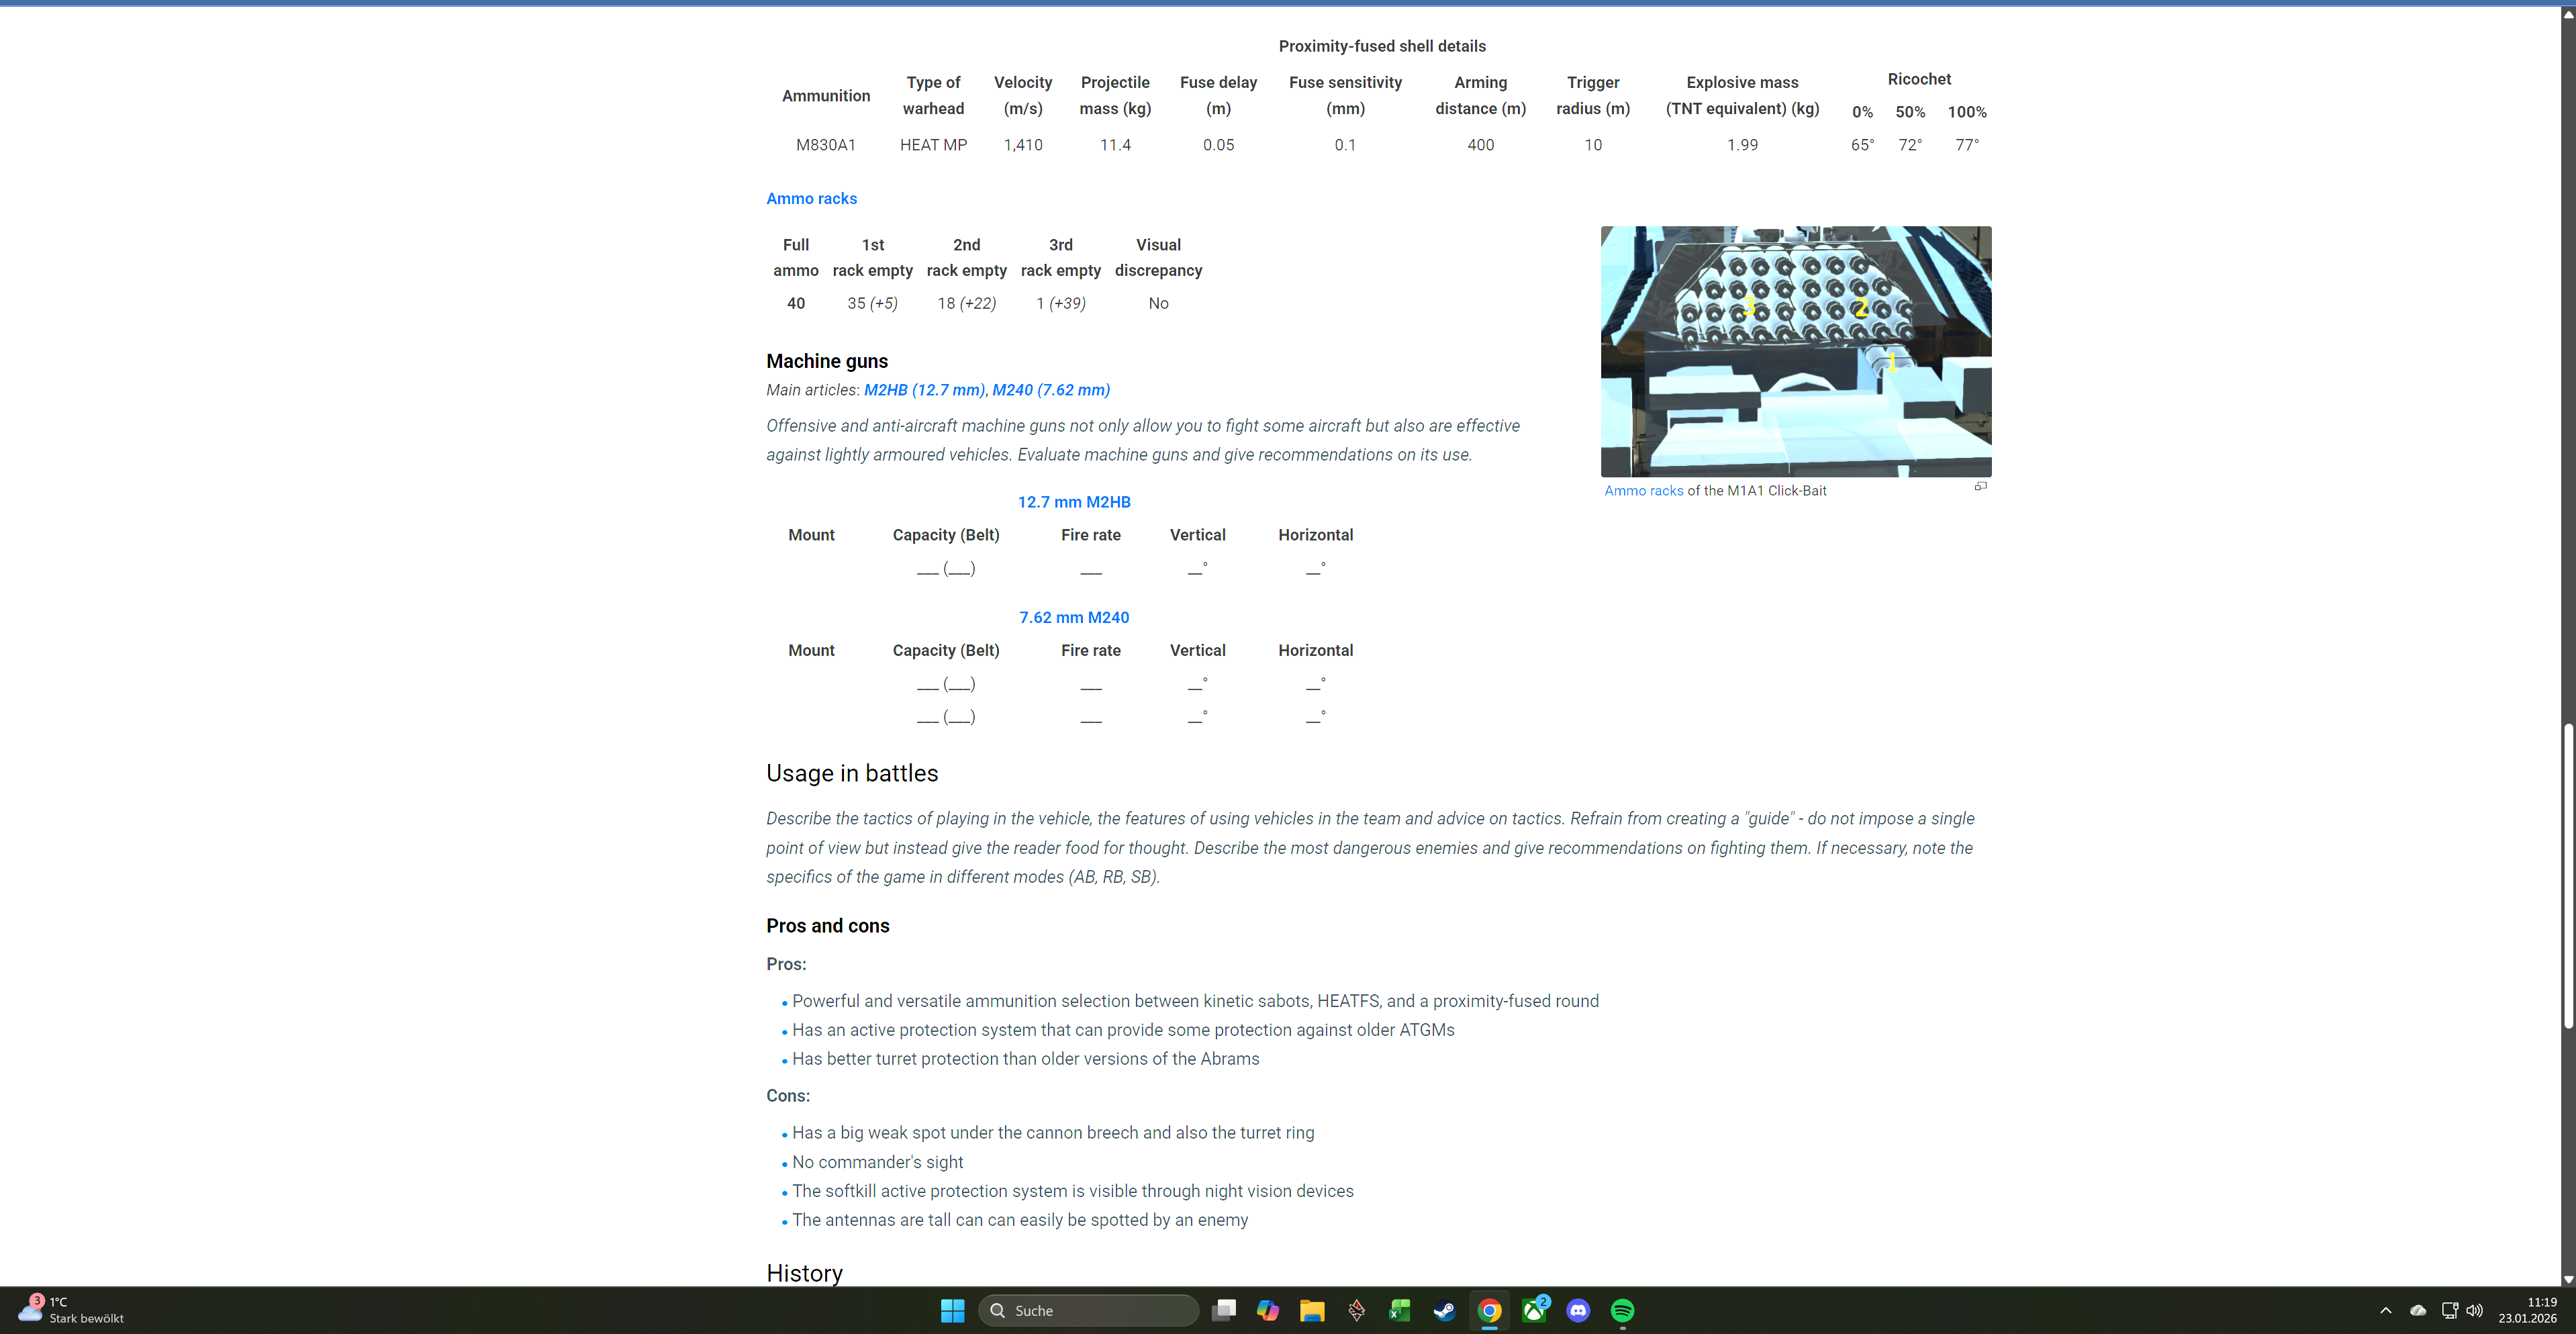Viewport: 2576px width, 1334px height.
Task: Open Copilot from the taskbar
Action: pos(1268,1310)
